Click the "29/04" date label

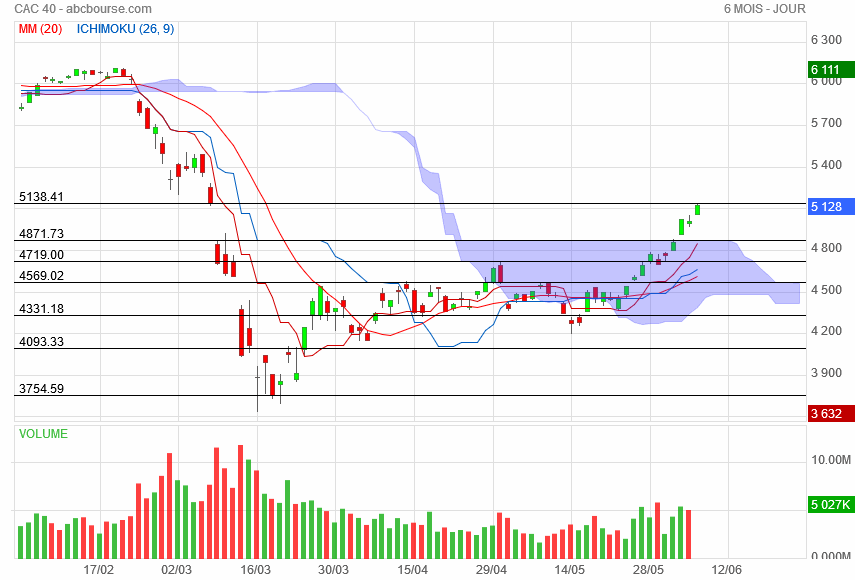[491, 570]
